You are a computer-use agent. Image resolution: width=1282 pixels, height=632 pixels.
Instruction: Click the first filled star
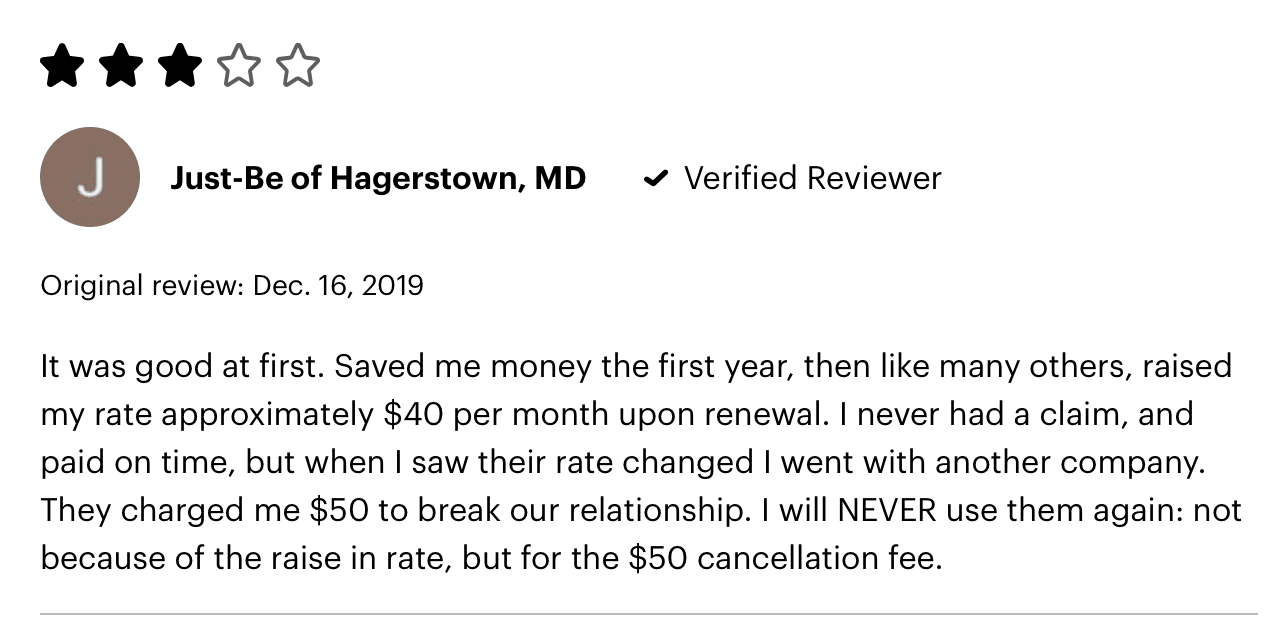pos(61,66)
